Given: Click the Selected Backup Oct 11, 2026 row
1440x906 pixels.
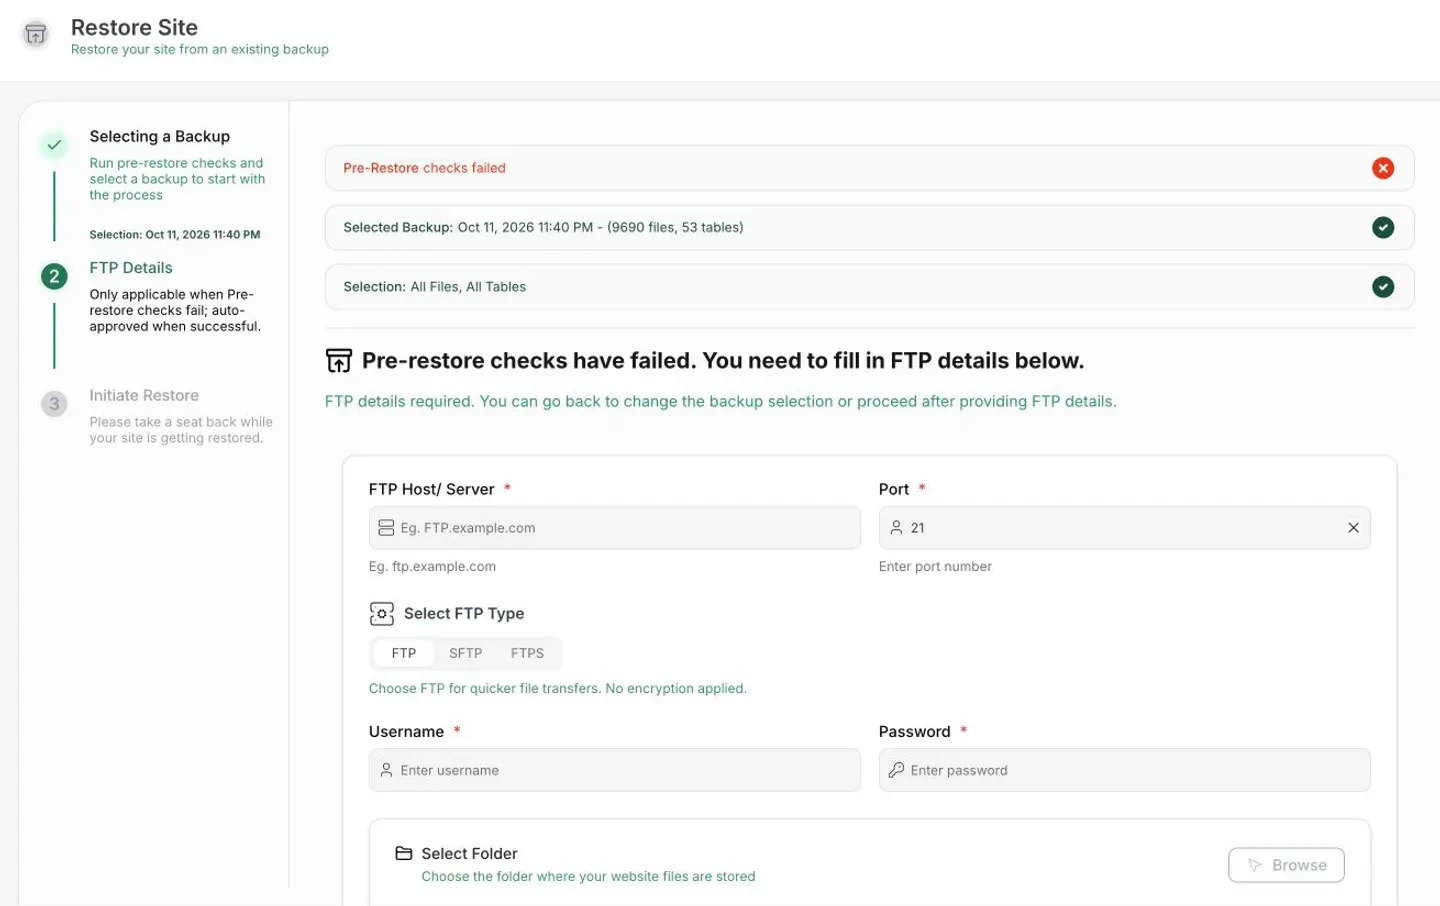Looking at the screenshot, I should tap(869, 228).
